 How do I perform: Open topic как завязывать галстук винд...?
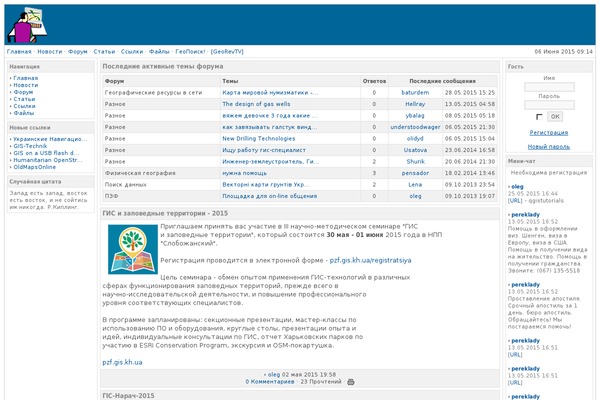click(270, 127)
